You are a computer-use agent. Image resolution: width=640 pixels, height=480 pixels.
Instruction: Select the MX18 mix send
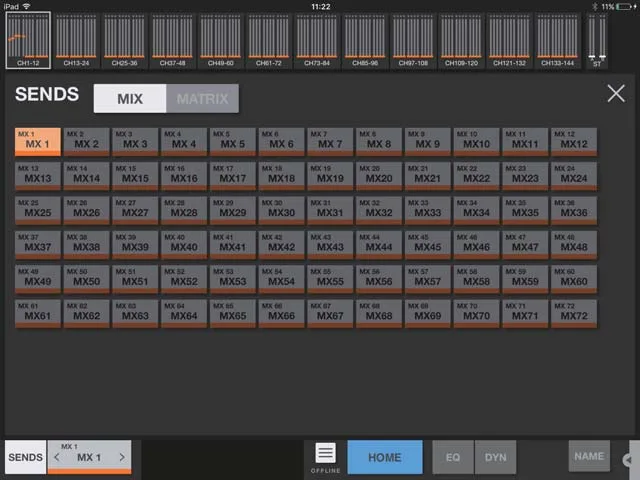281,176
